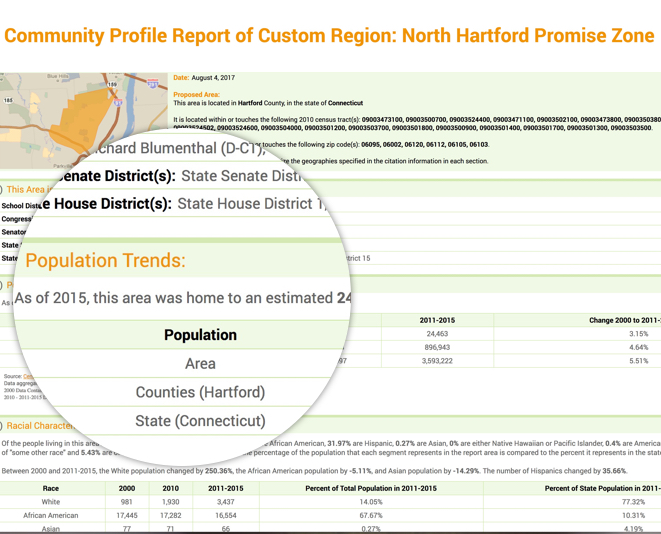
Task: Click African American value 17,282
Action: coord(170,515)
